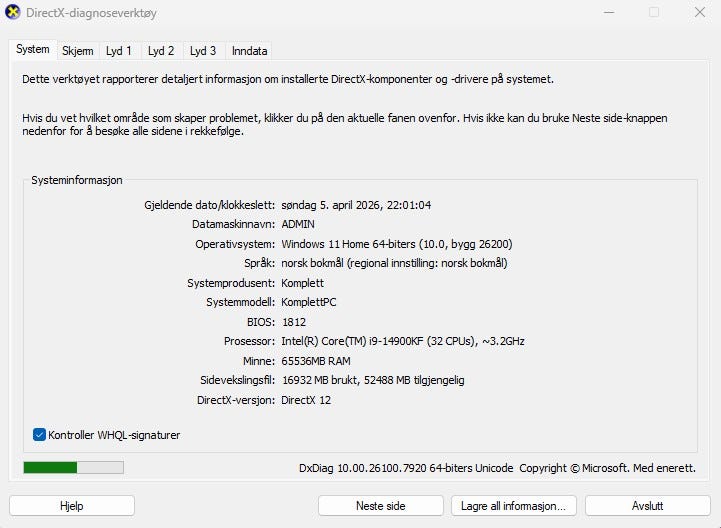Click the Operativsystem label
The image size is (721, 528).
235,244
